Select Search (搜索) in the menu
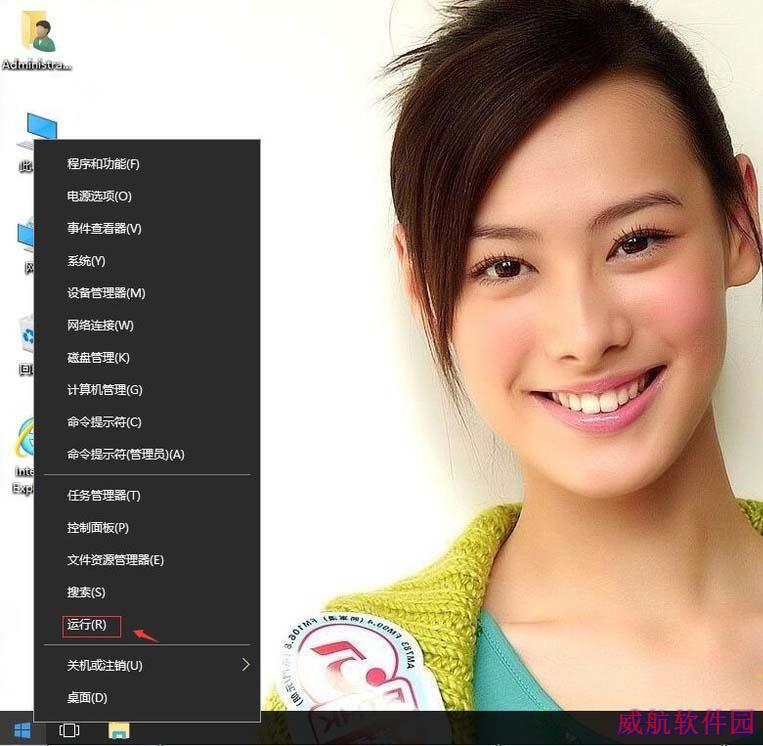 (x=147, y=592)
